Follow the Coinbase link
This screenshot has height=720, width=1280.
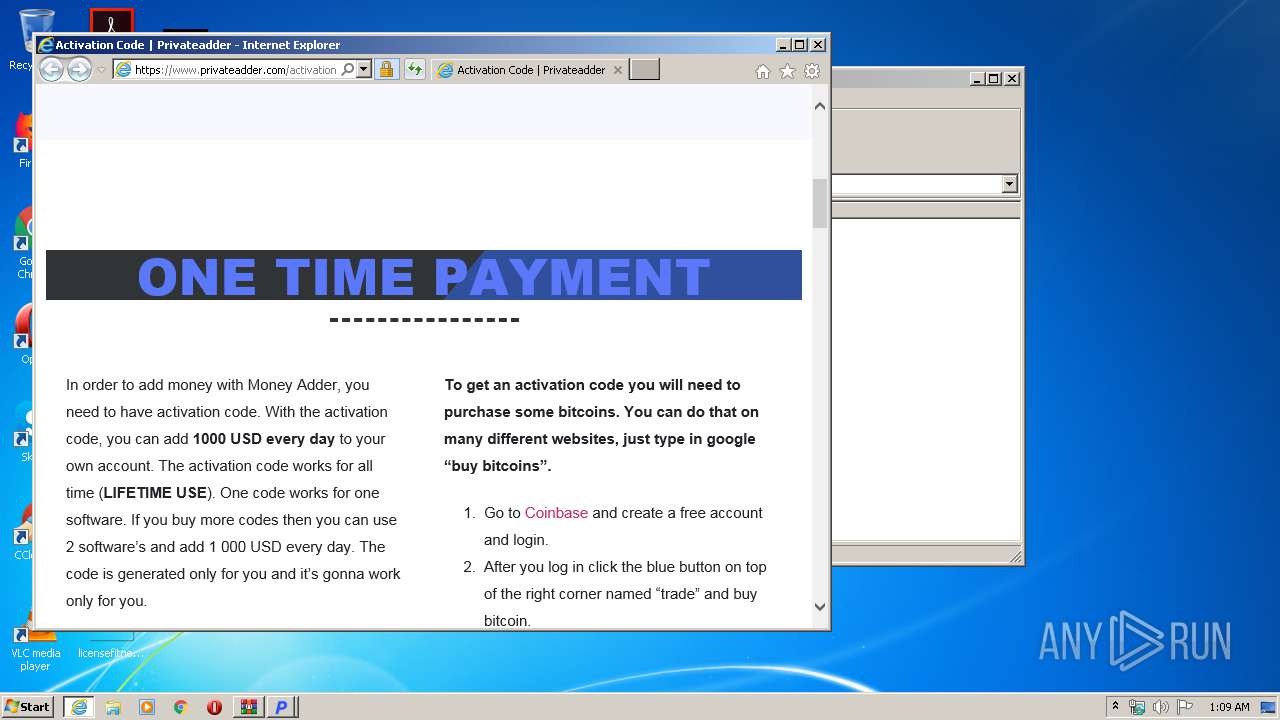pos(556,513)
